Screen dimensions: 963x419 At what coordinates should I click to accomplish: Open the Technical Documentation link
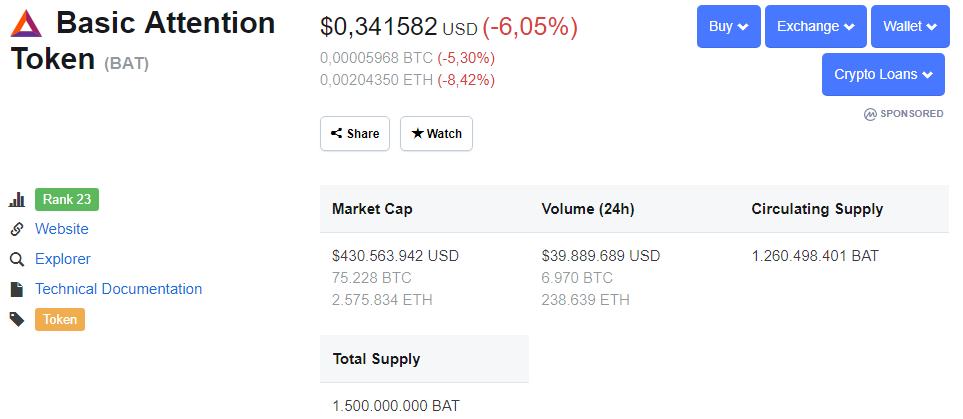tap(119, 289)
